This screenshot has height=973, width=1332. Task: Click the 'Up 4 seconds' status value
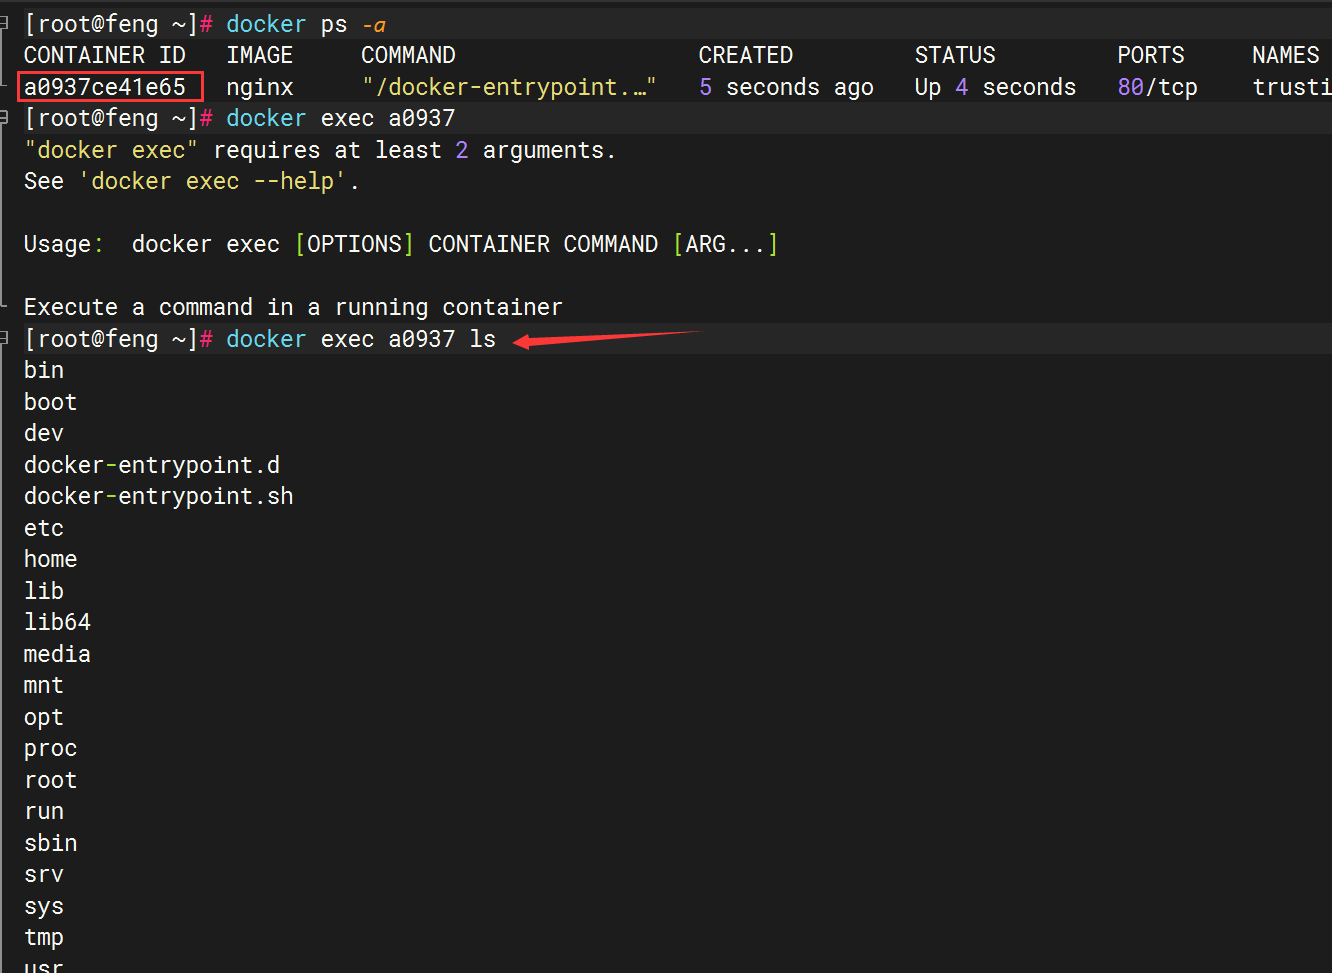[995, 87]
